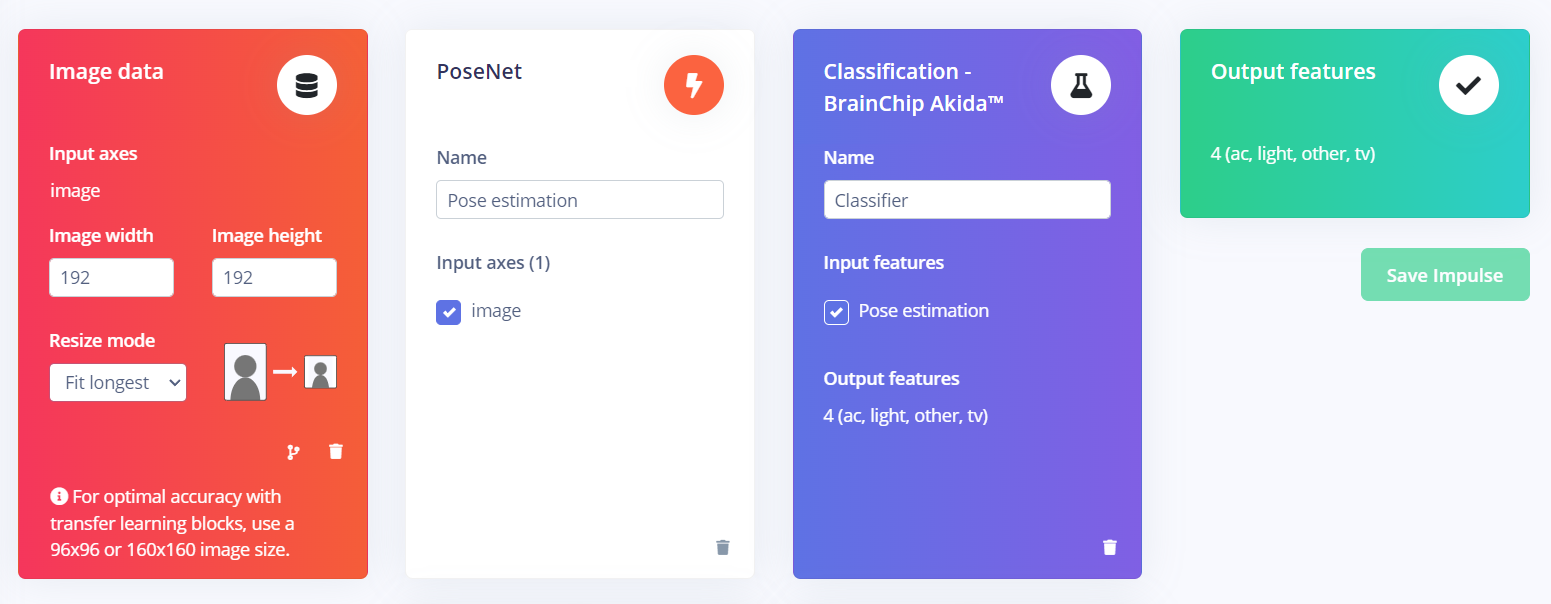This screenshot has height=604, width=1551.
Task: Open the Resize mode dropdown
Action: point(118,382)
